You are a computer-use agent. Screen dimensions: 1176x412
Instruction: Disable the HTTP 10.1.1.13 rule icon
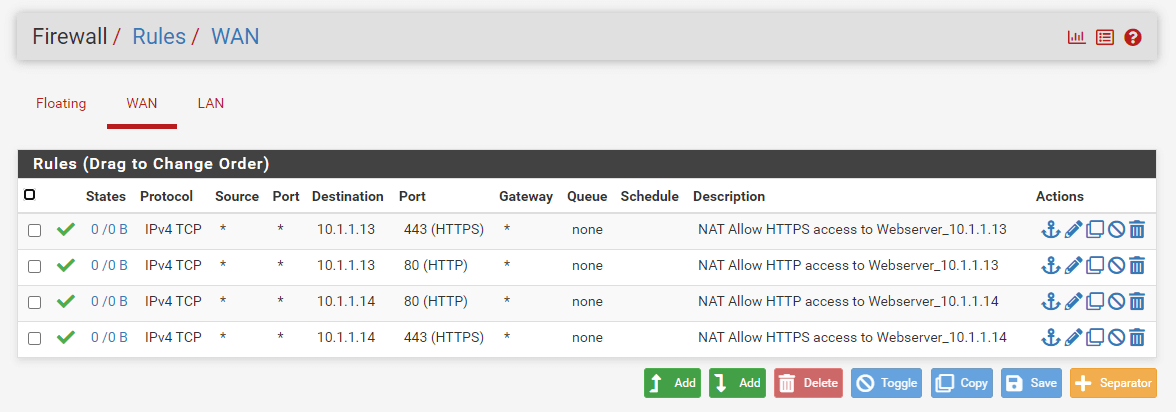[x=1116, y=265]
